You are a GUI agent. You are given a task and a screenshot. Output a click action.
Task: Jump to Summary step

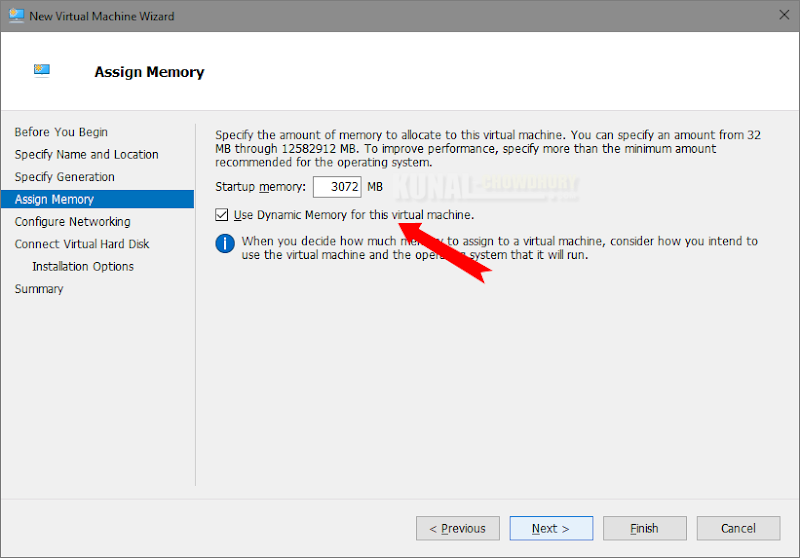[x=39, y=289]
